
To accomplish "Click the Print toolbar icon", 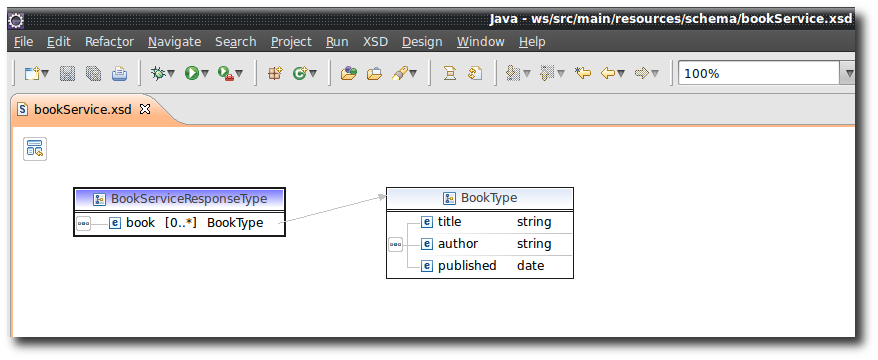I will point(119,73).
